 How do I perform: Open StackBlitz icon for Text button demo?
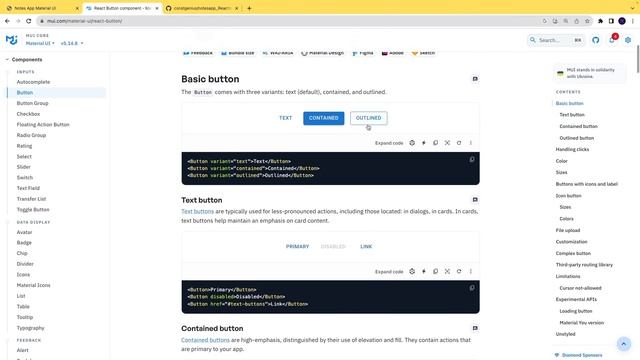coord(424,271)
